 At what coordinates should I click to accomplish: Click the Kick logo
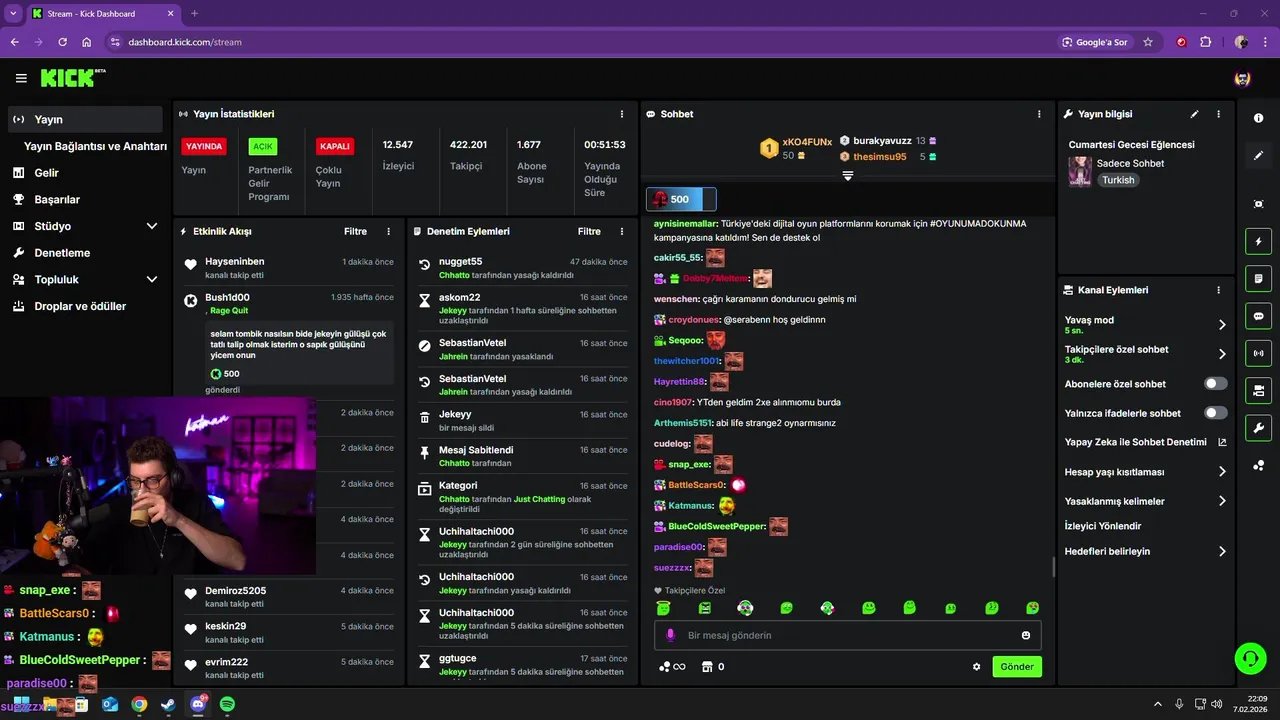point(72,77)
